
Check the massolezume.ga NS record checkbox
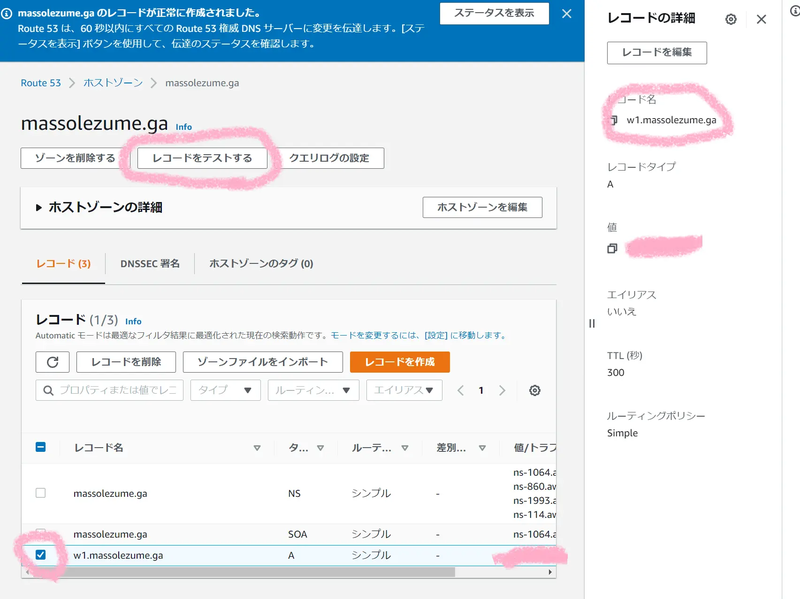(41, 493)
